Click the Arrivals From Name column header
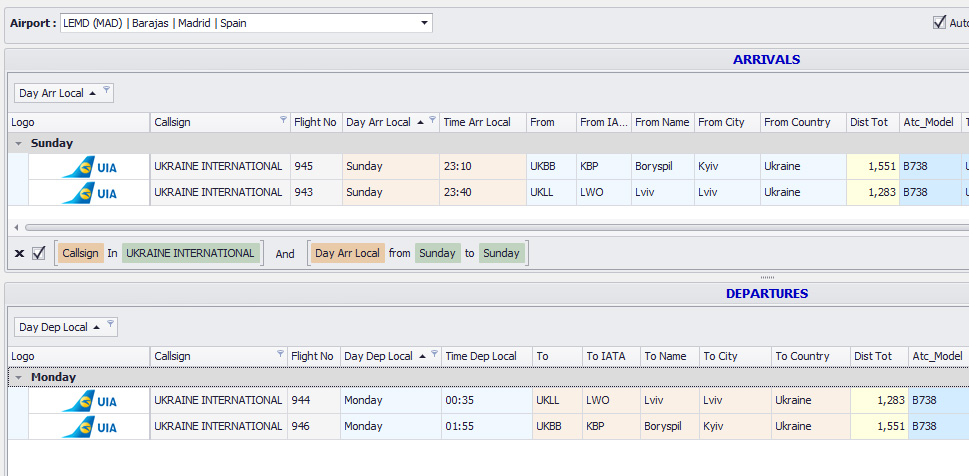This screenshot has width=969, height=476. (x=662, y=122)
